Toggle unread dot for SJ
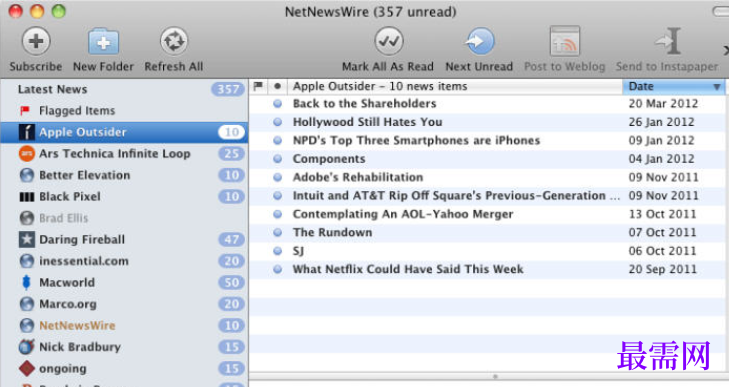Viewport: 729px width, 387px height. 278,251
